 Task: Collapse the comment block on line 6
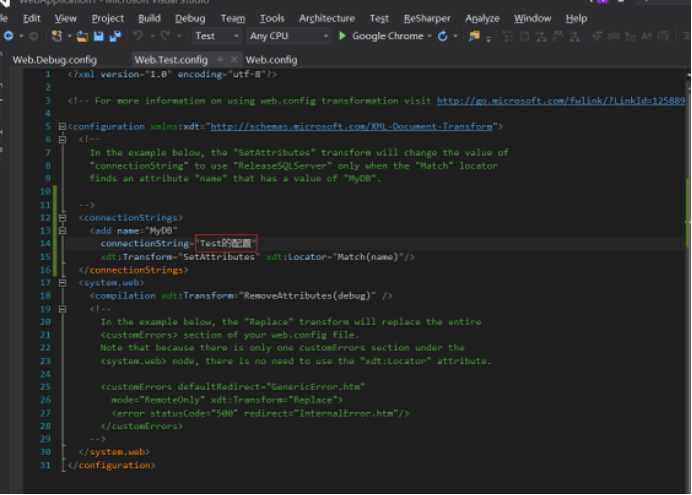pos(62,140)
